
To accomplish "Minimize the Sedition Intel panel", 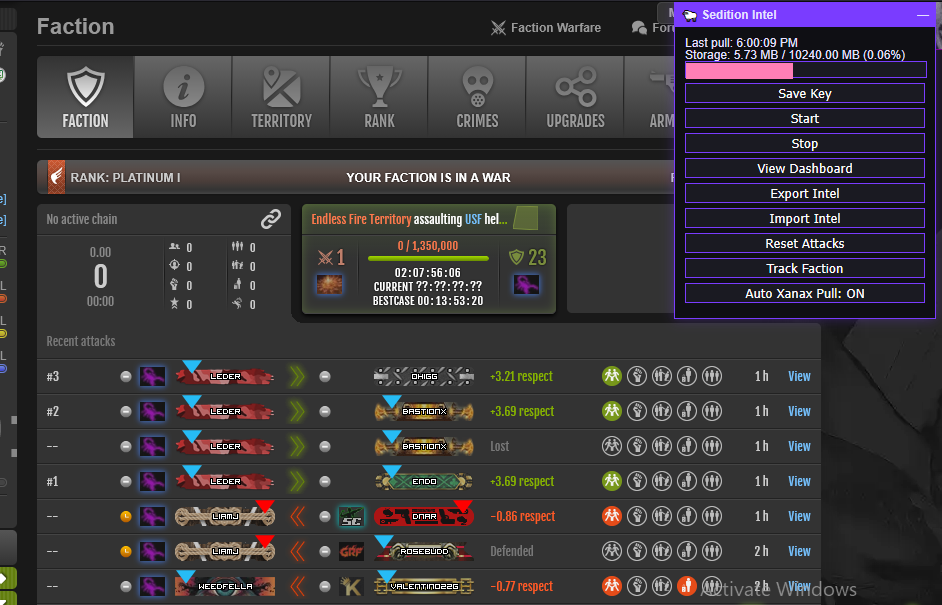I will click(x=922, y=15).
